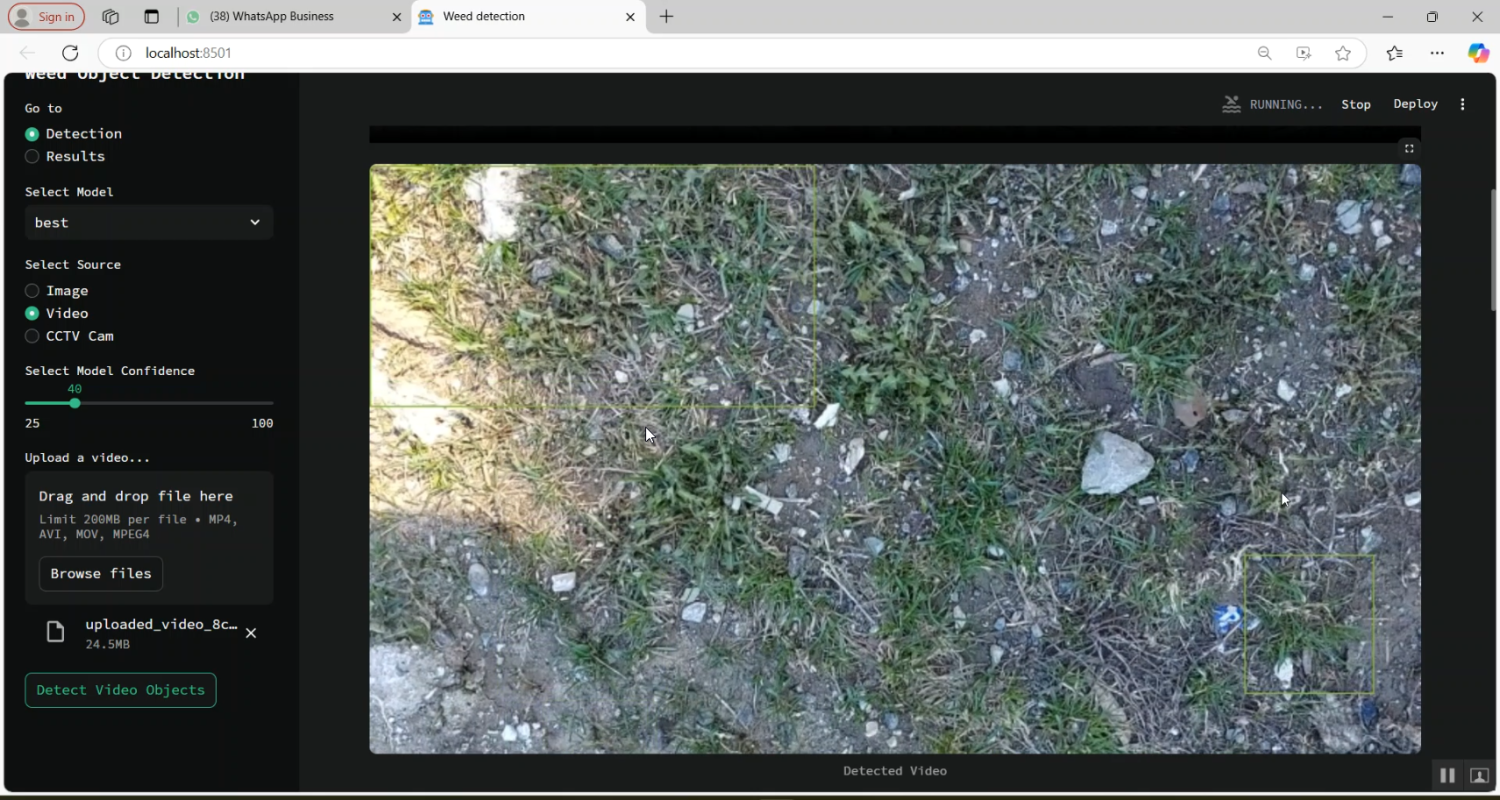The image size is (1500, 800).
Task: Remove the uploaded video file
Action: pyautogui.click(x=251, y=633)
